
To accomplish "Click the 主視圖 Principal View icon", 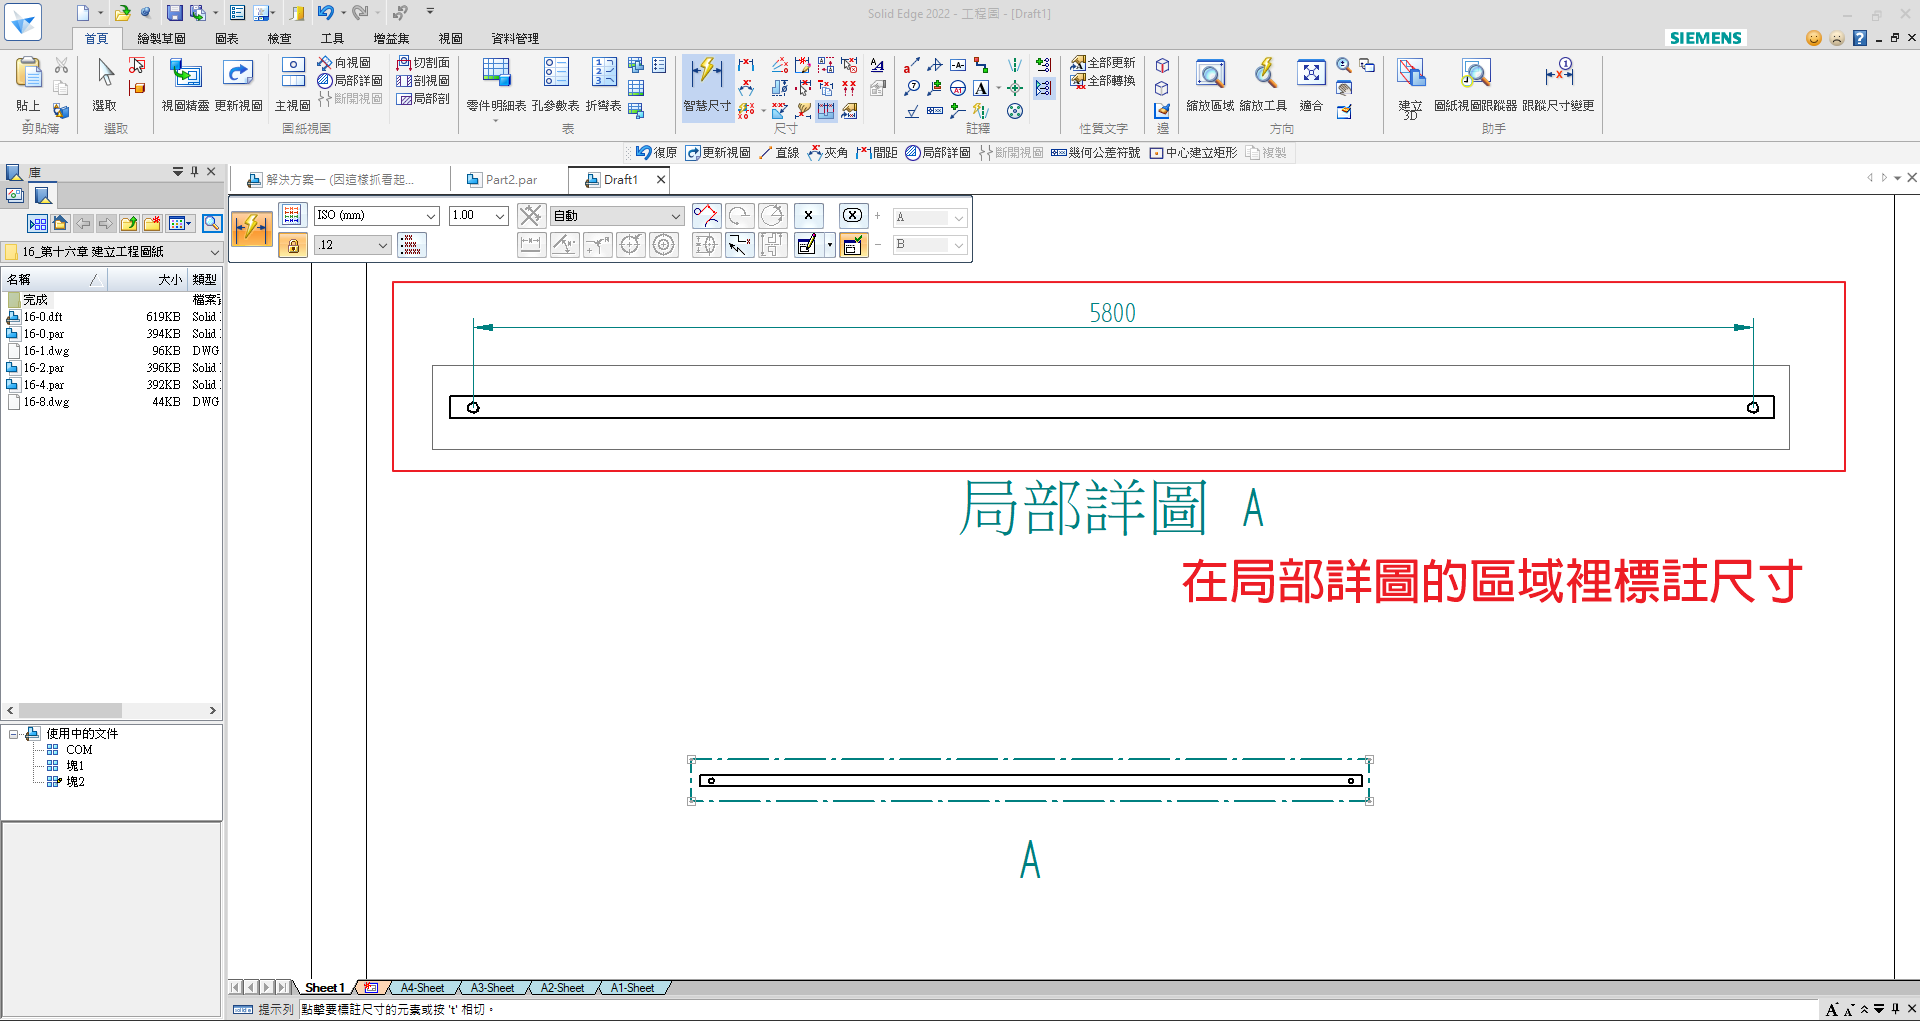I will pyautogui.click(x=293, y=85).
